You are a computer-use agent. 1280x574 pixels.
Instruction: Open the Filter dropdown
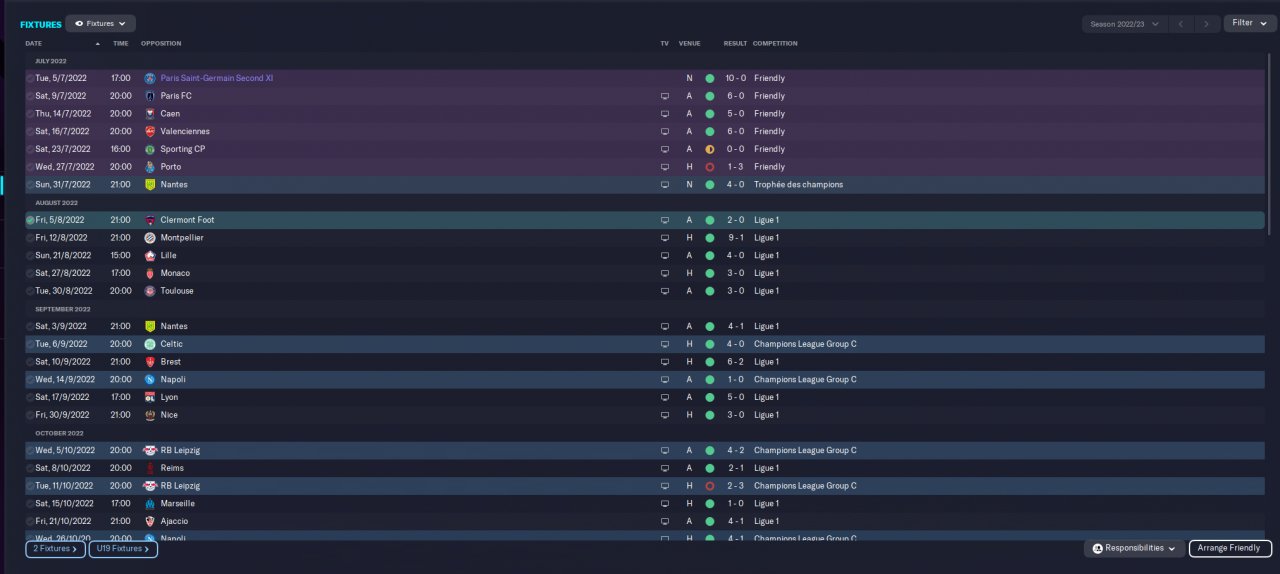[x=1249, y=23]
